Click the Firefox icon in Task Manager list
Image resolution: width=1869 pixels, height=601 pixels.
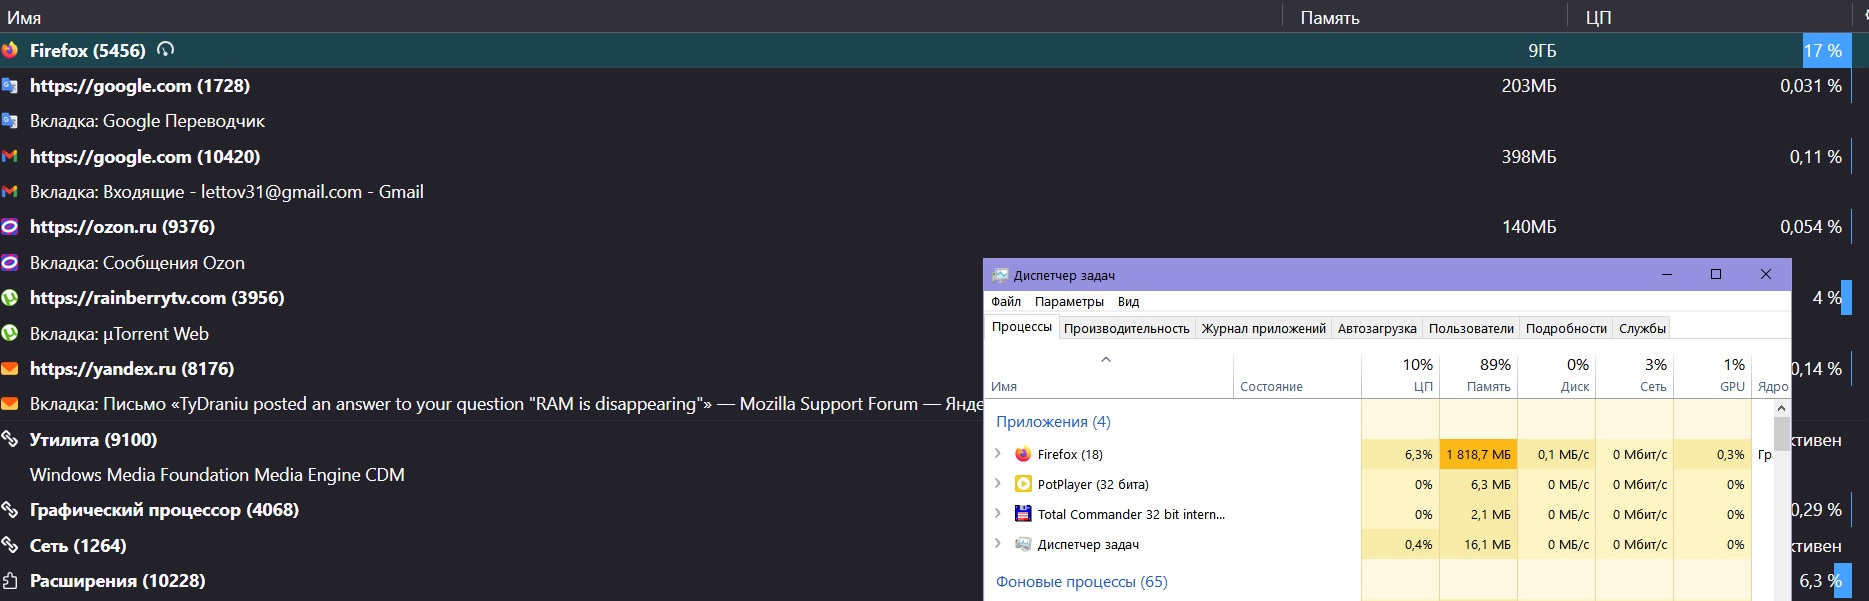1023,454
